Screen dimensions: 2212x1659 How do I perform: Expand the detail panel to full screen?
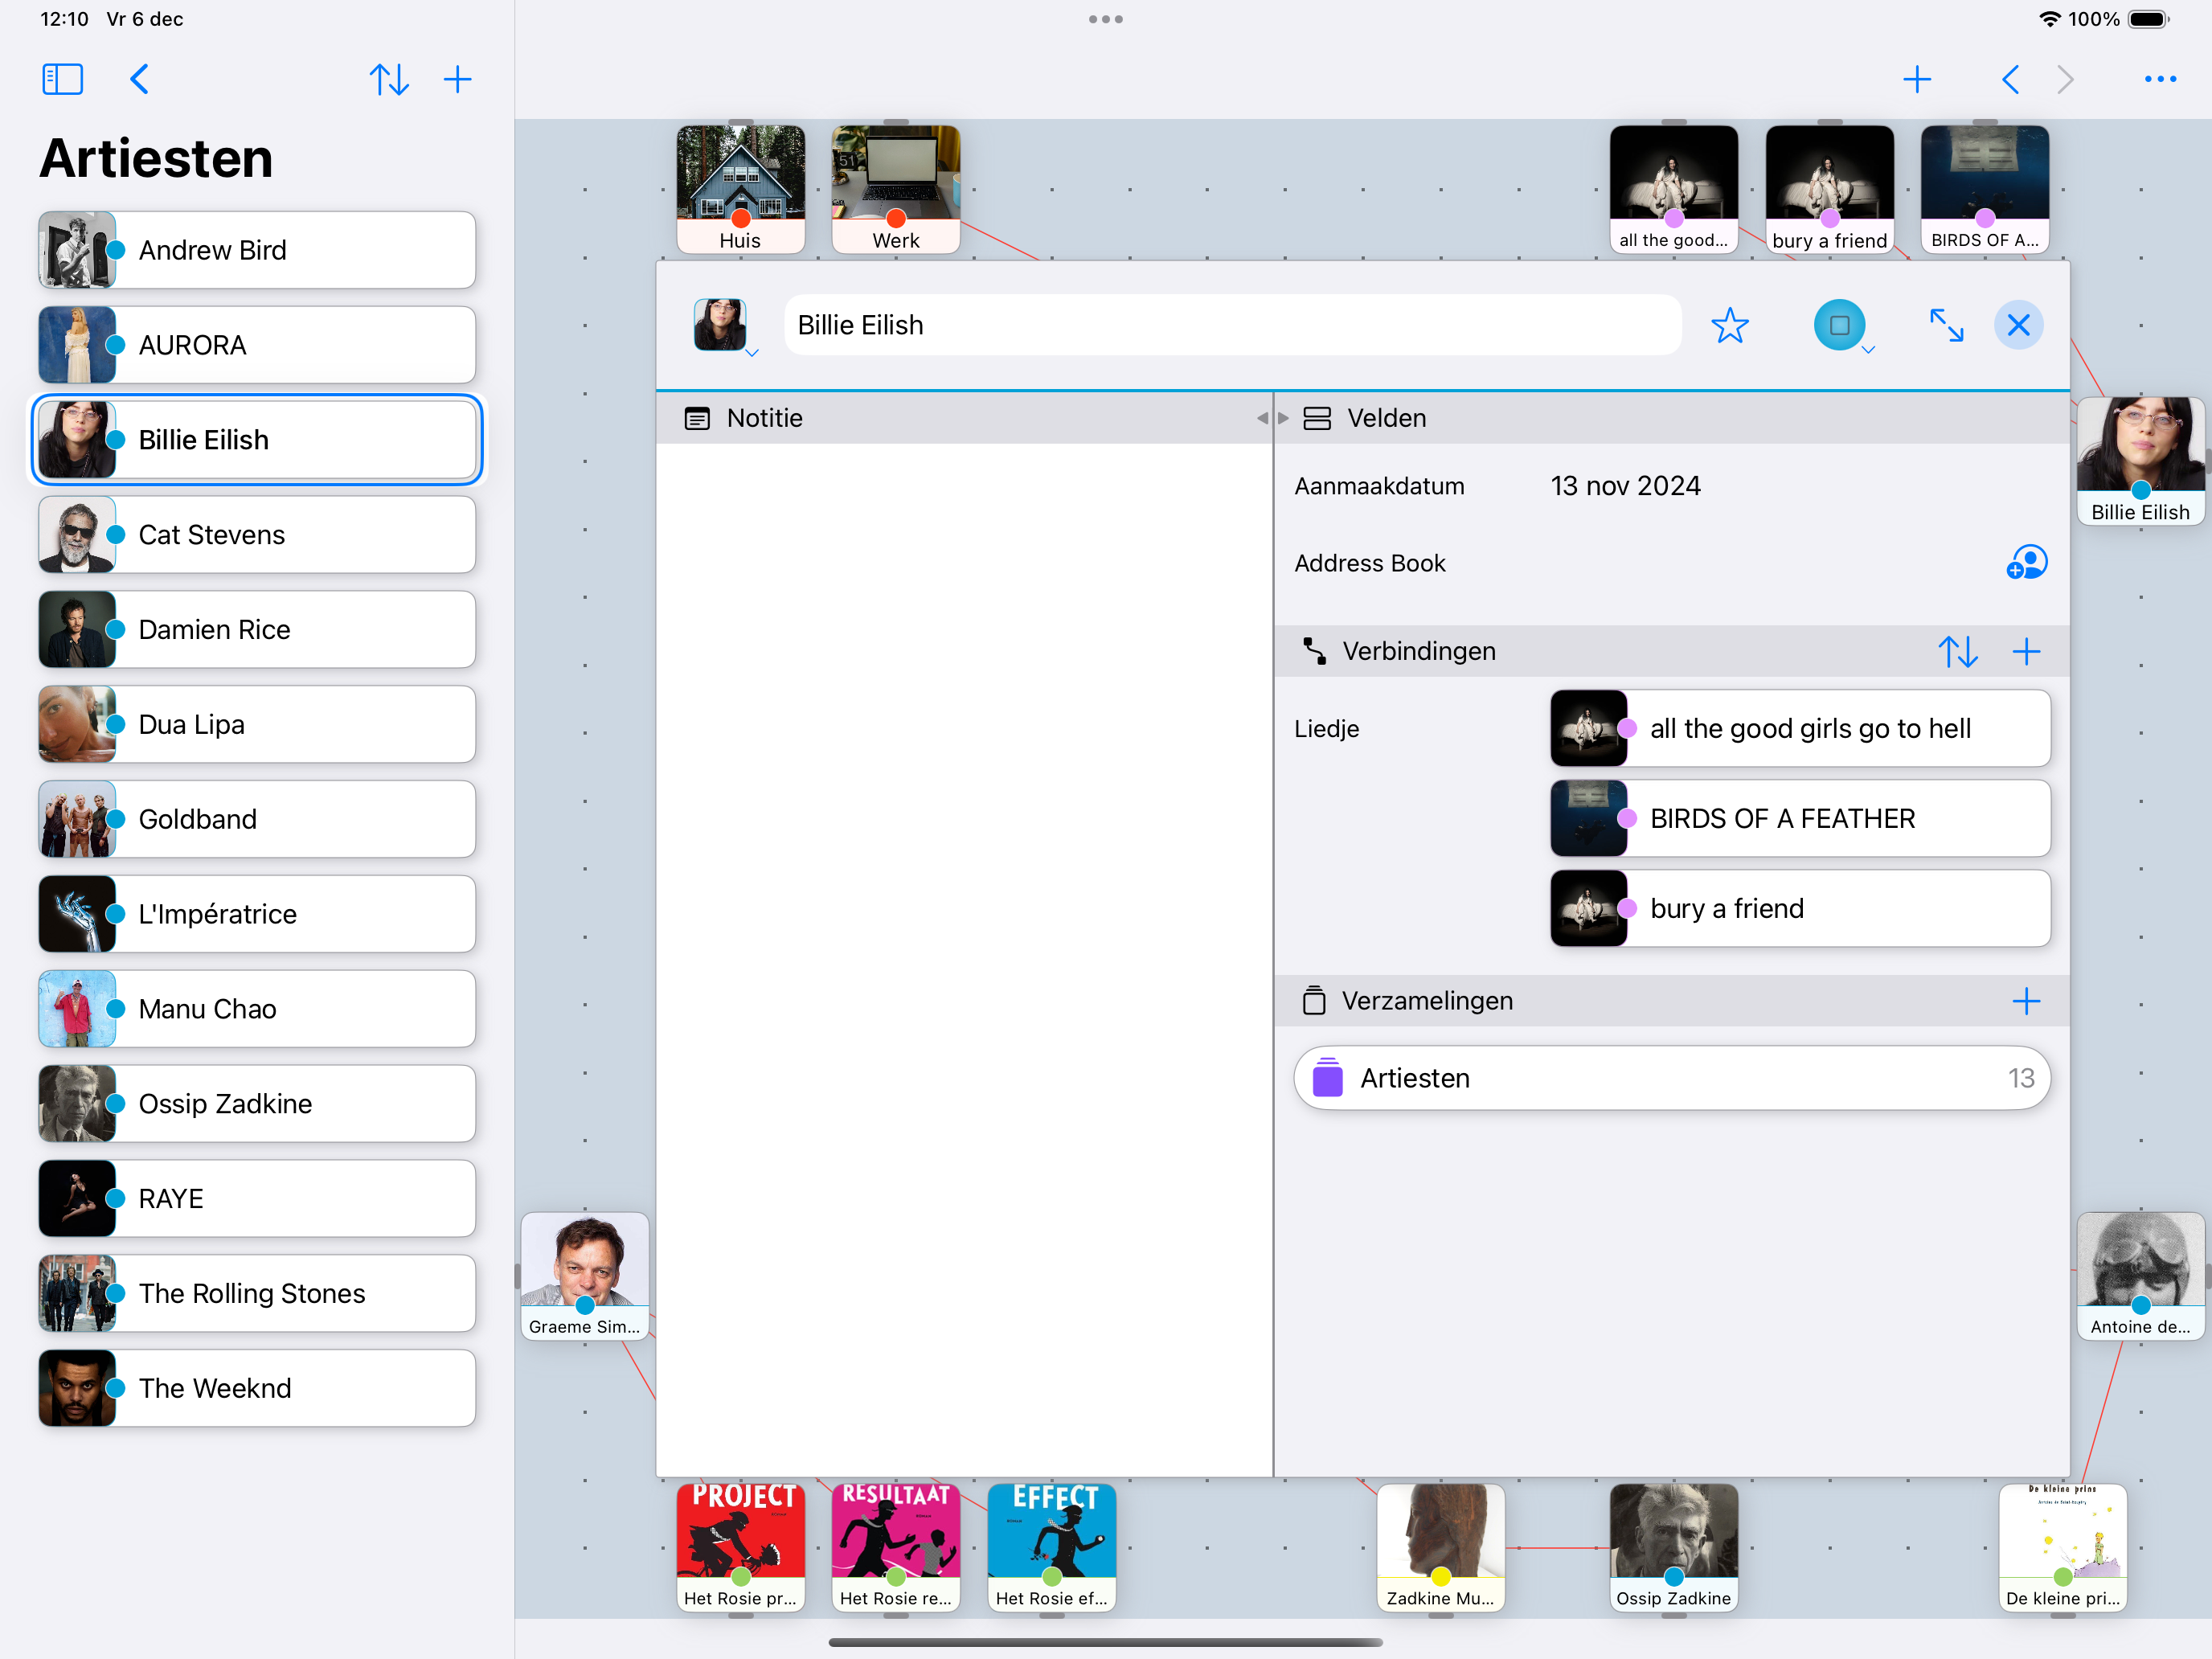(x=1946, y=325)
